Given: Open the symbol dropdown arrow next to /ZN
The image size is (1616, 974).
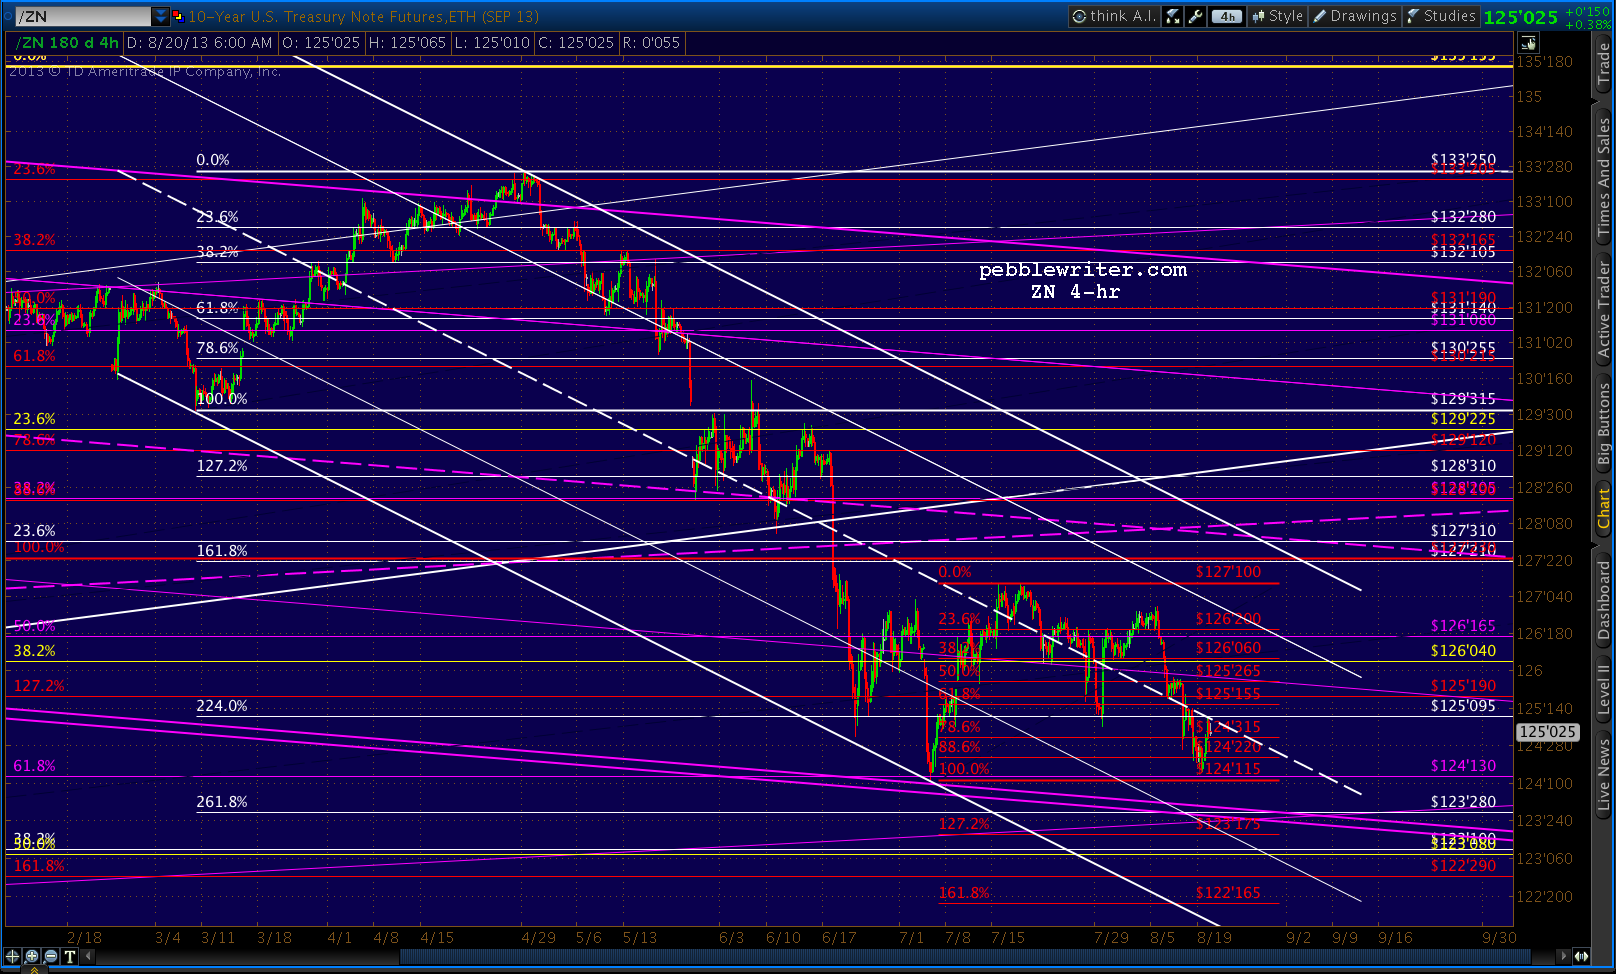Looking at the screenshot, I should click(161, 16).
